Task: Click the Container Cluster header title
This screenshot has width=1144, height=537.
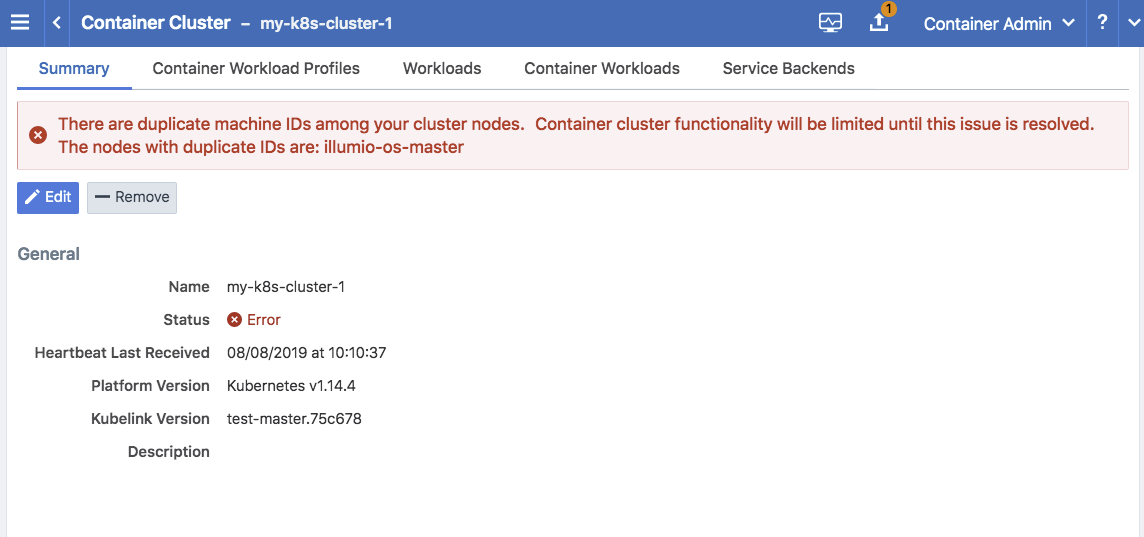Action: click(x=156, y=23)
